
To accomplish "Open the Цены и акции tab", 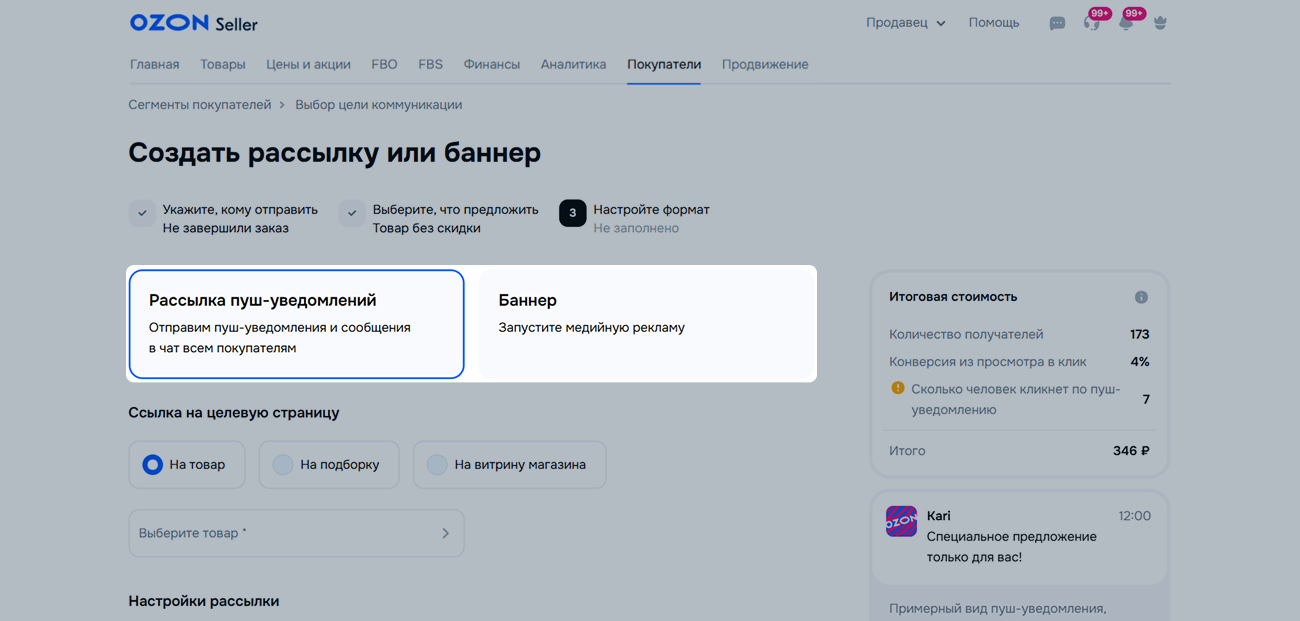I will pos(308,64).
